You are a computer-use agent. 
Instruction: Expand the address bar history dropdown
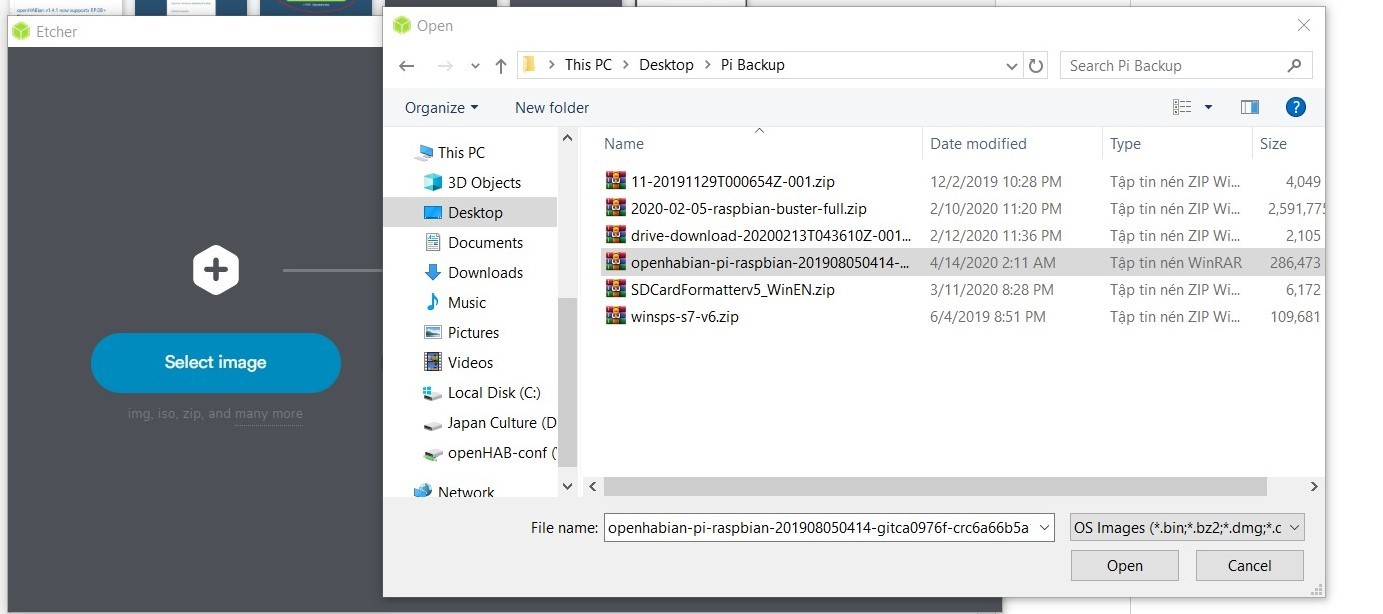pyautogui.click(x=1012, y=66)
